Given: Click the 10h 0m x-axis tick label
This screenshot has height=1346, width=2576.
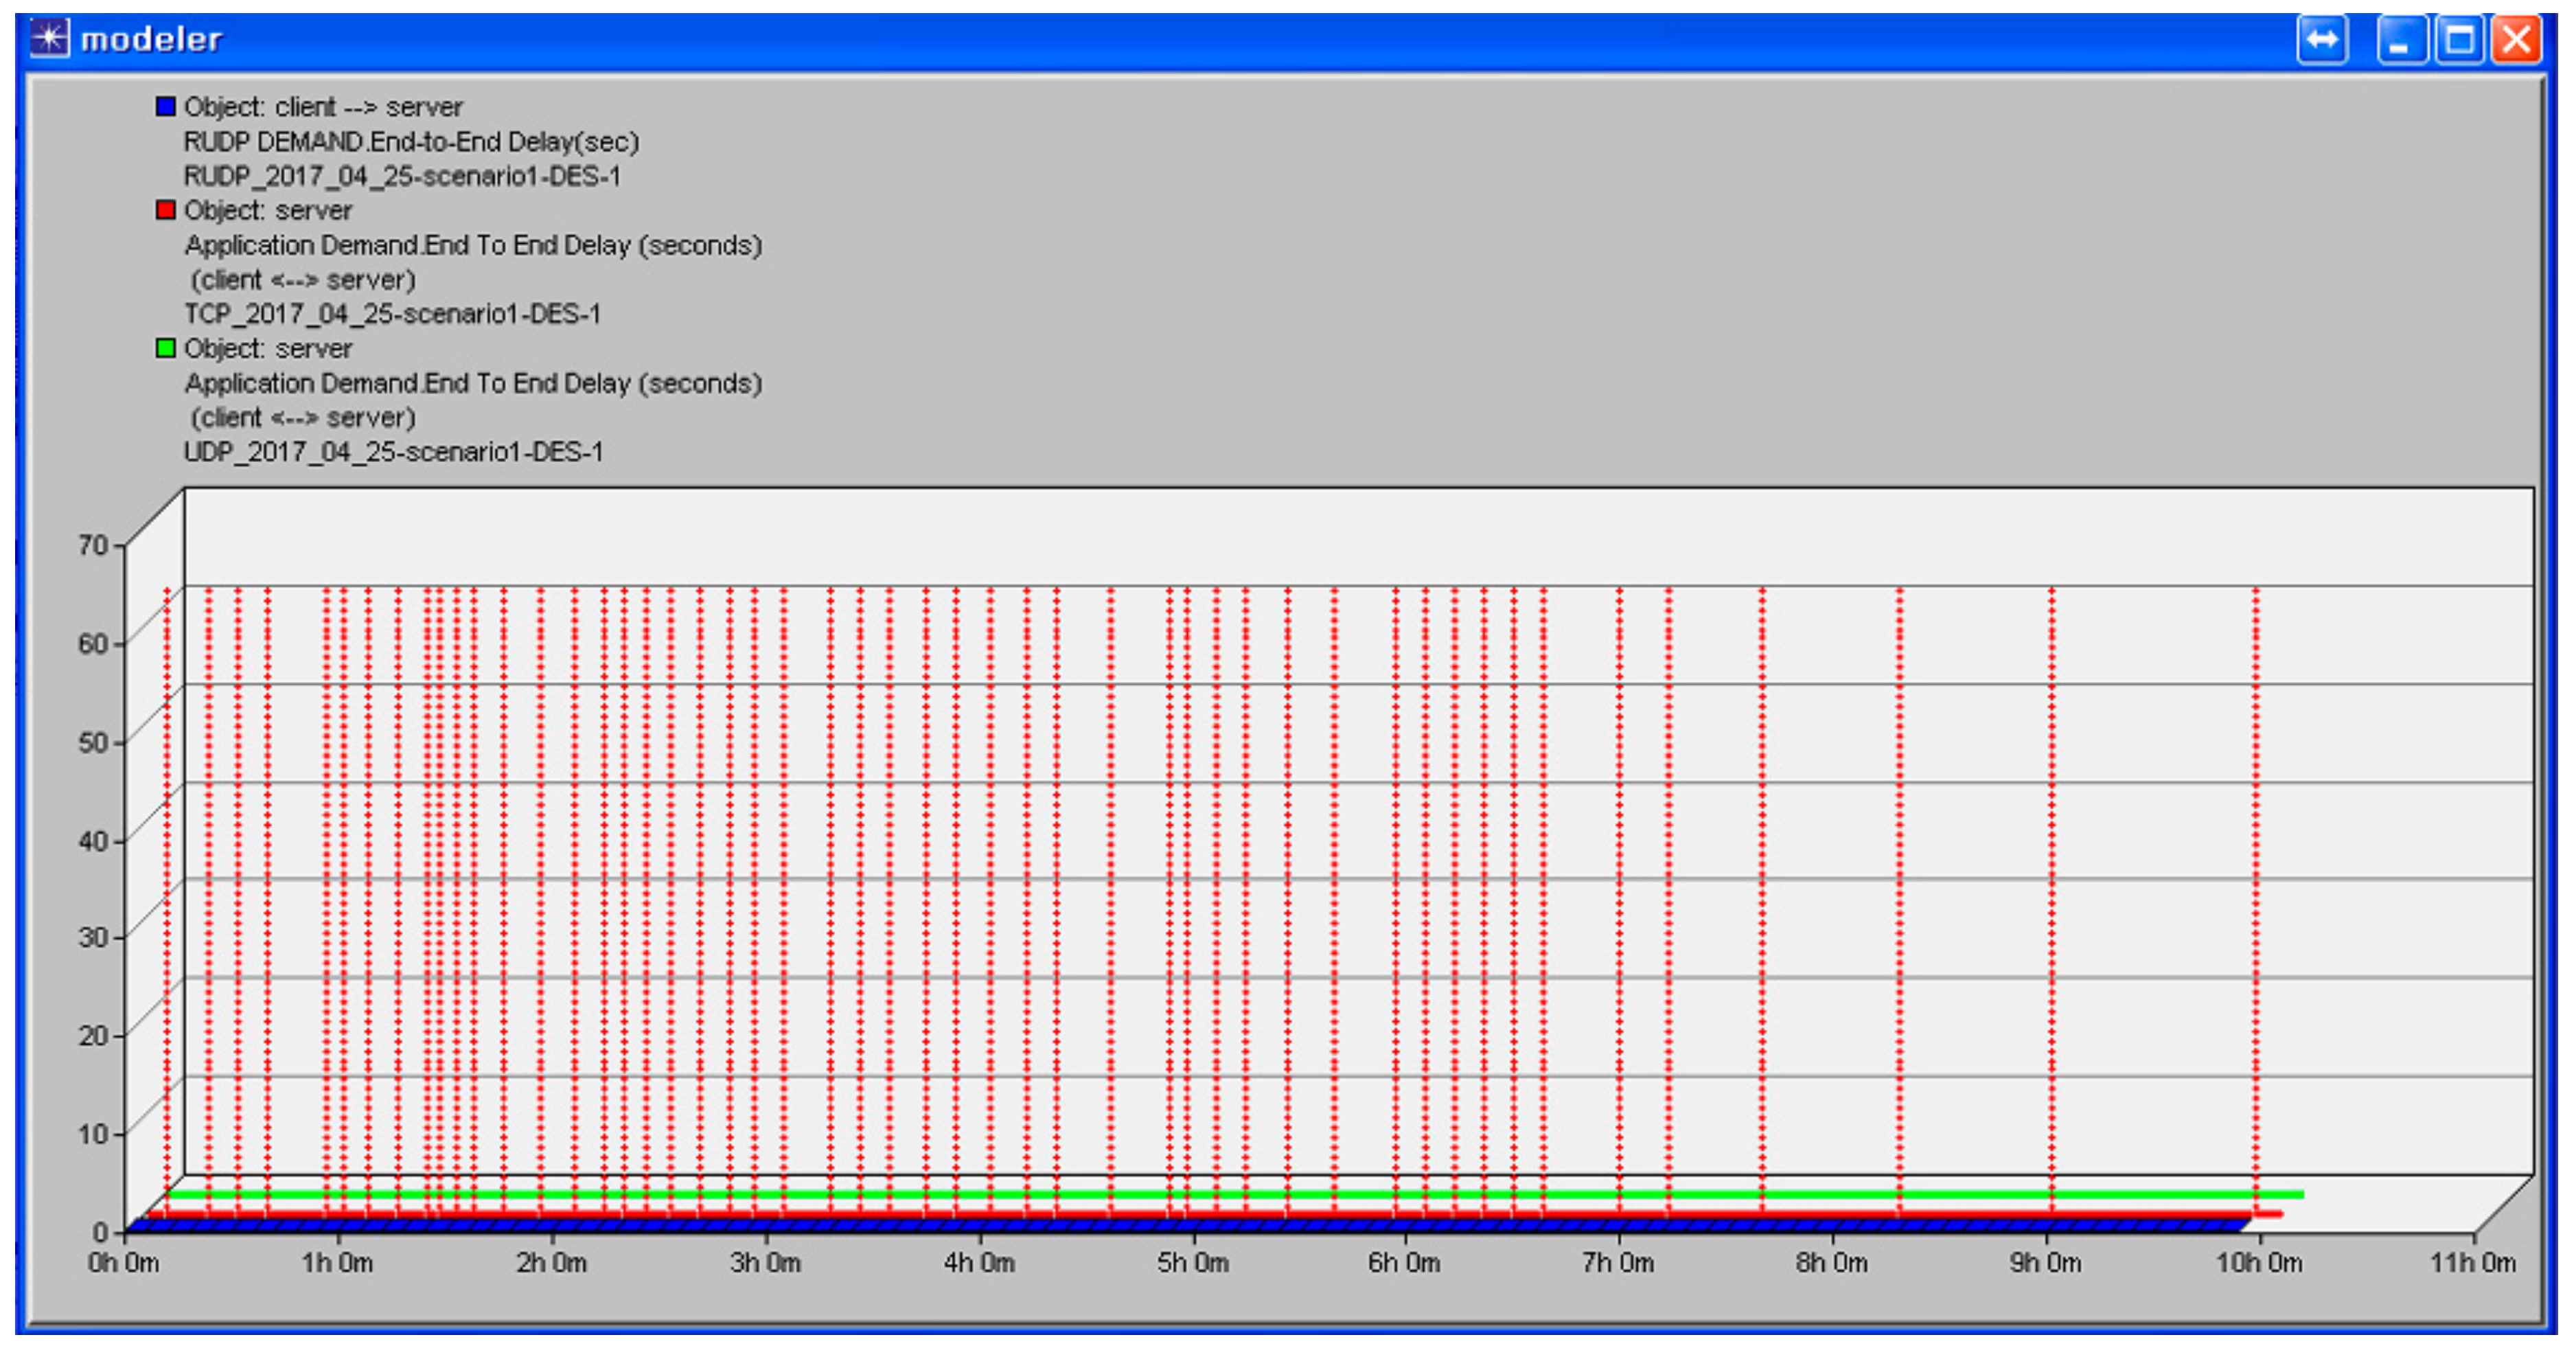Looking at the screenshot, I should (2259, 1263).
